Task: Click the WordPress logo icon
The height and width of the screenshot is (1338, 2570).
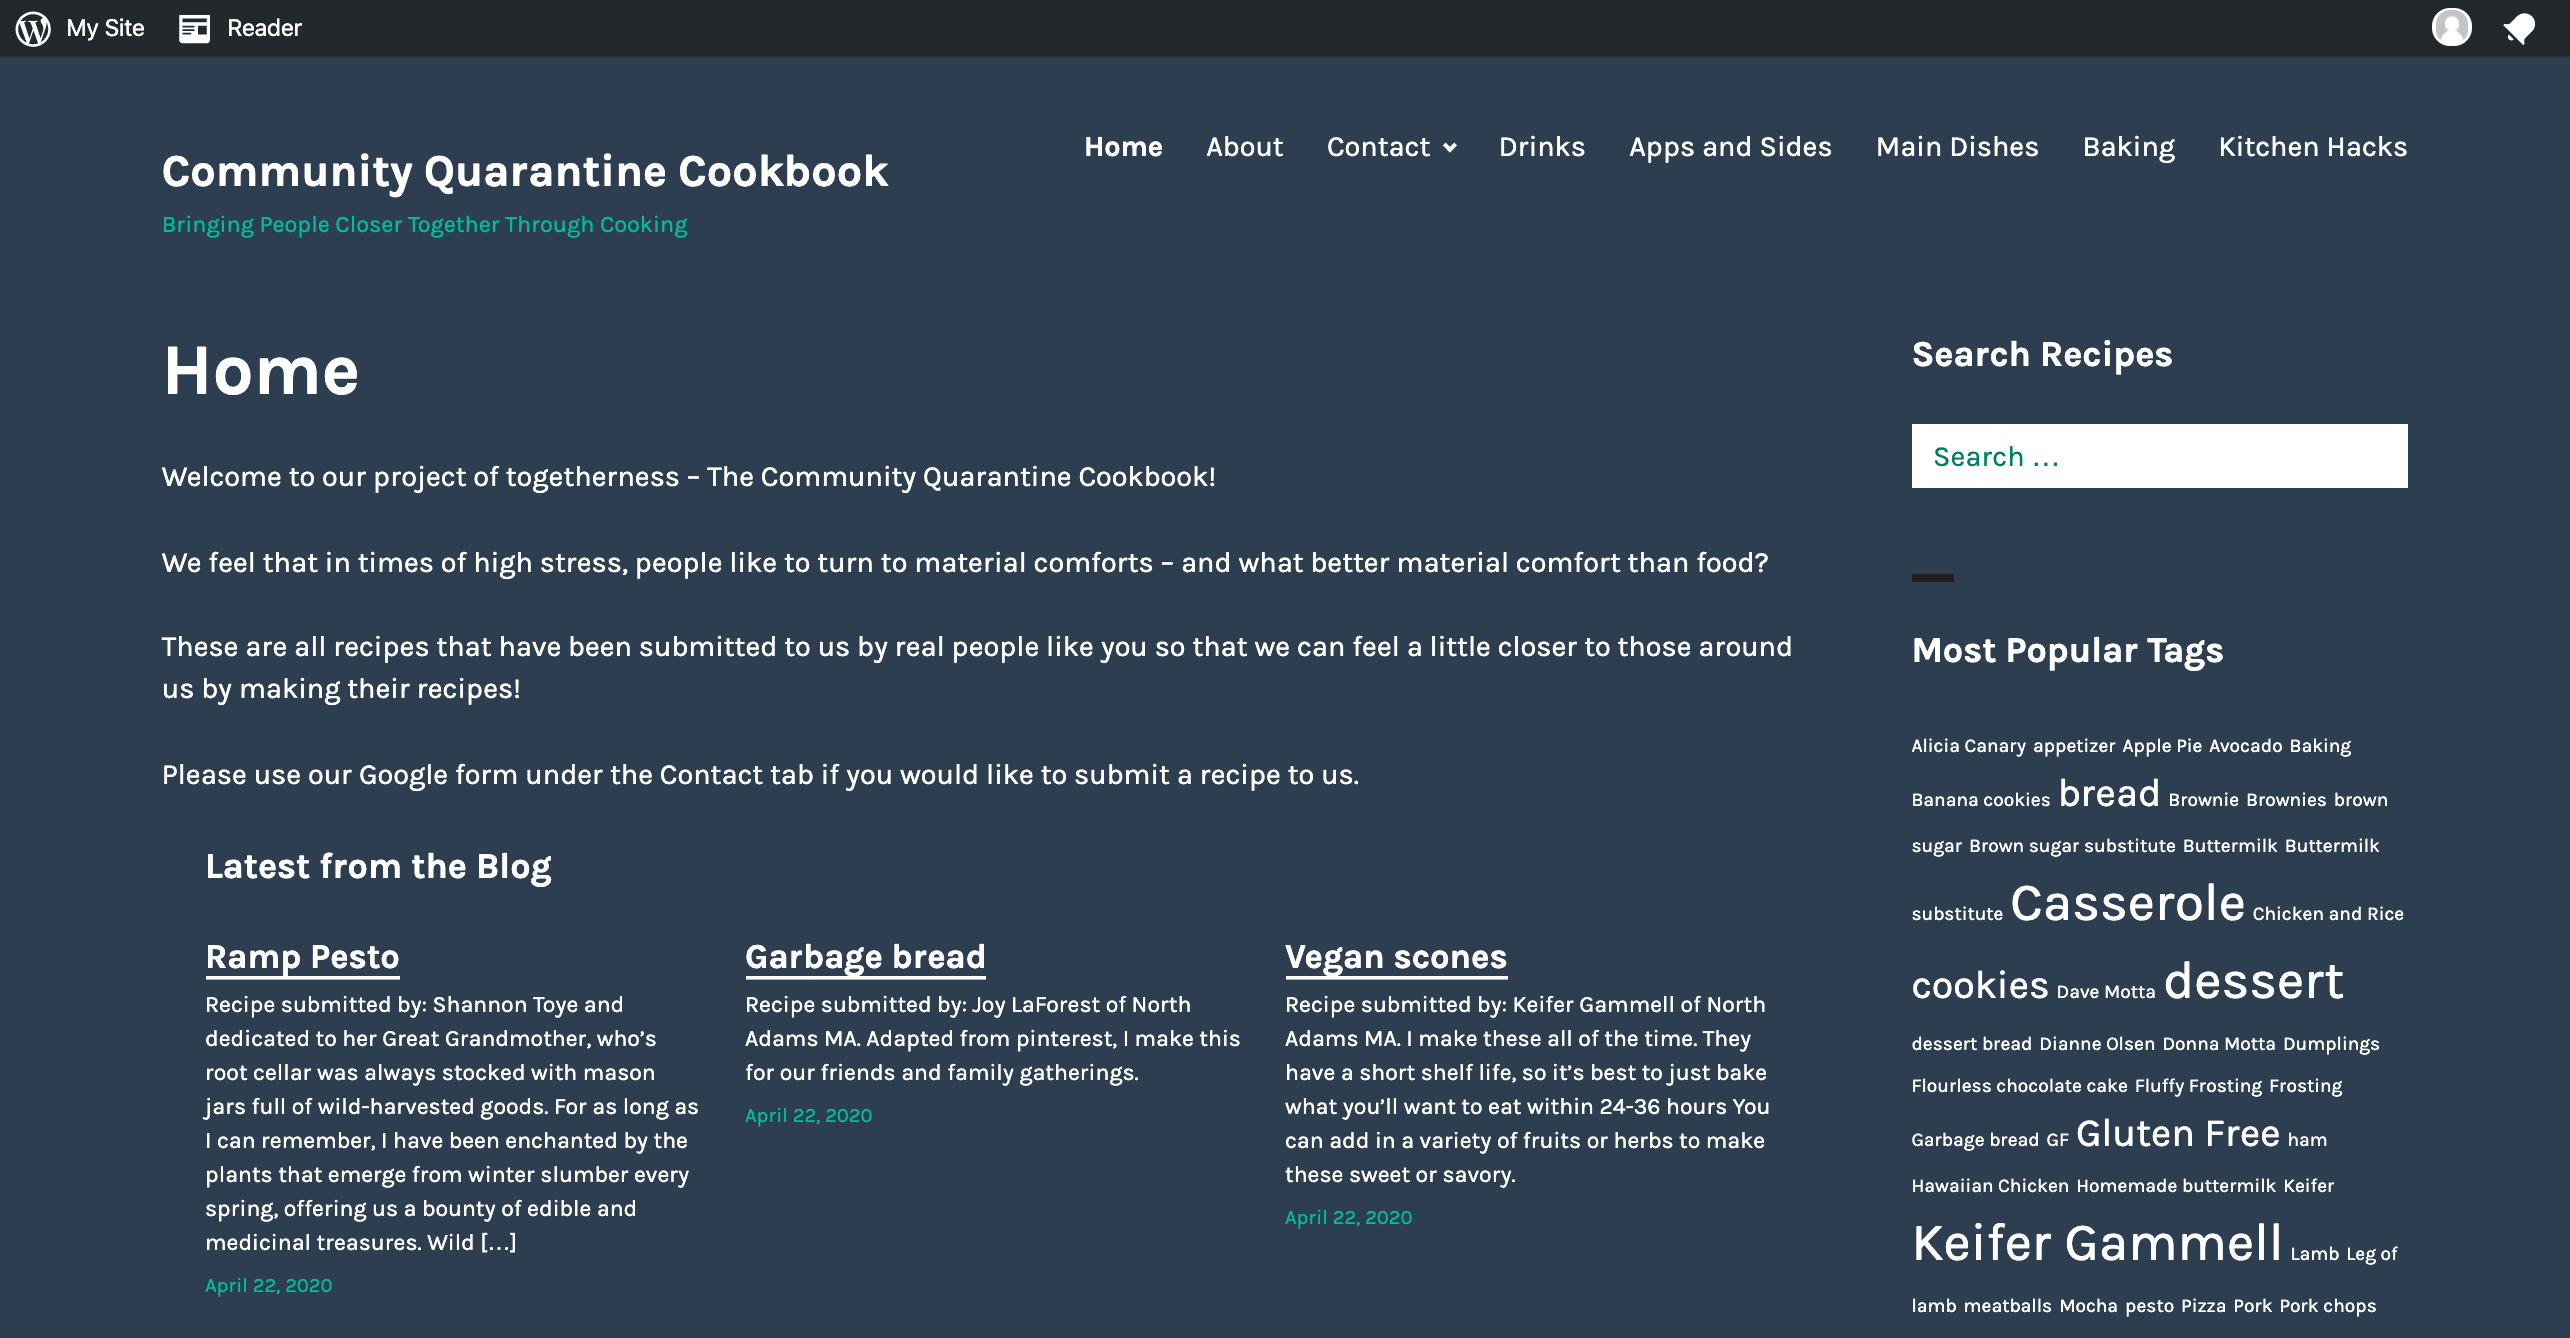Action: pos(33,28)
